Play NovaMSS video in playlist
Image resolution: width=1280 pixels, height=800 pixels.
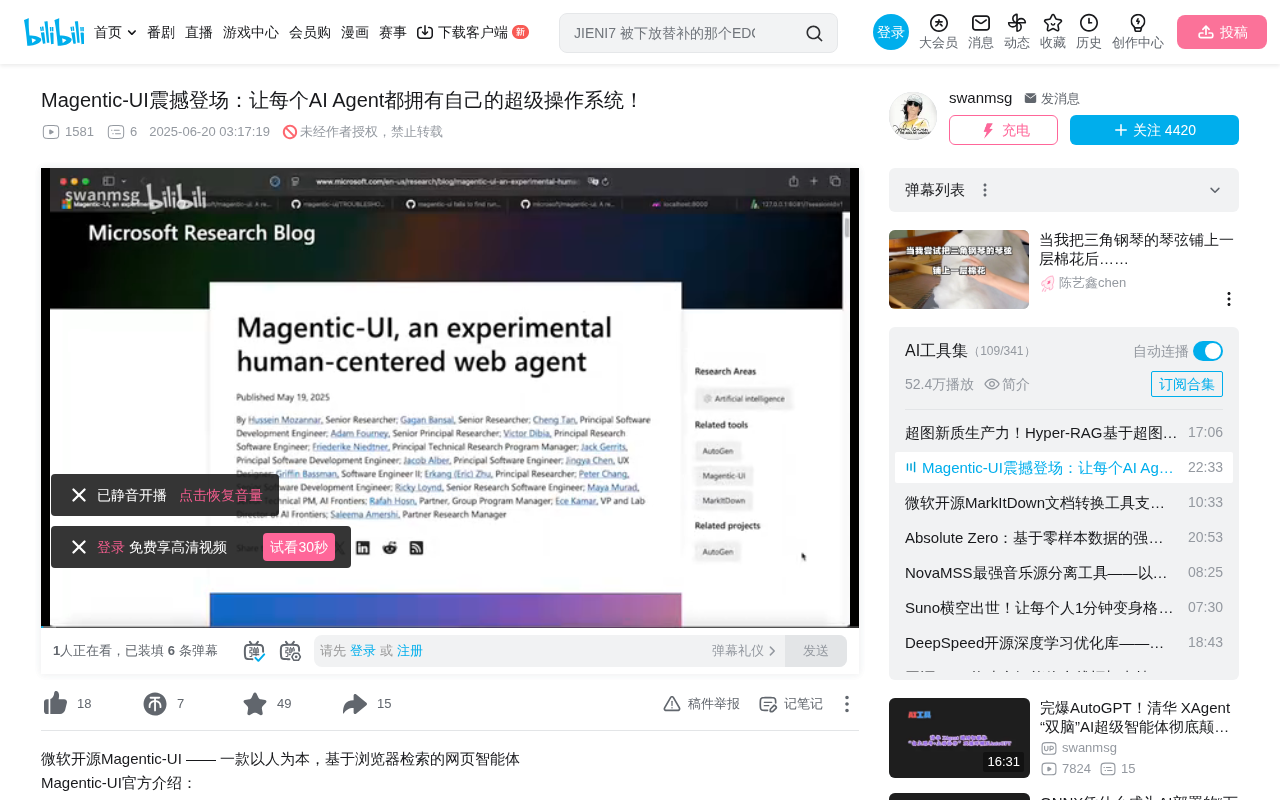1064,573
